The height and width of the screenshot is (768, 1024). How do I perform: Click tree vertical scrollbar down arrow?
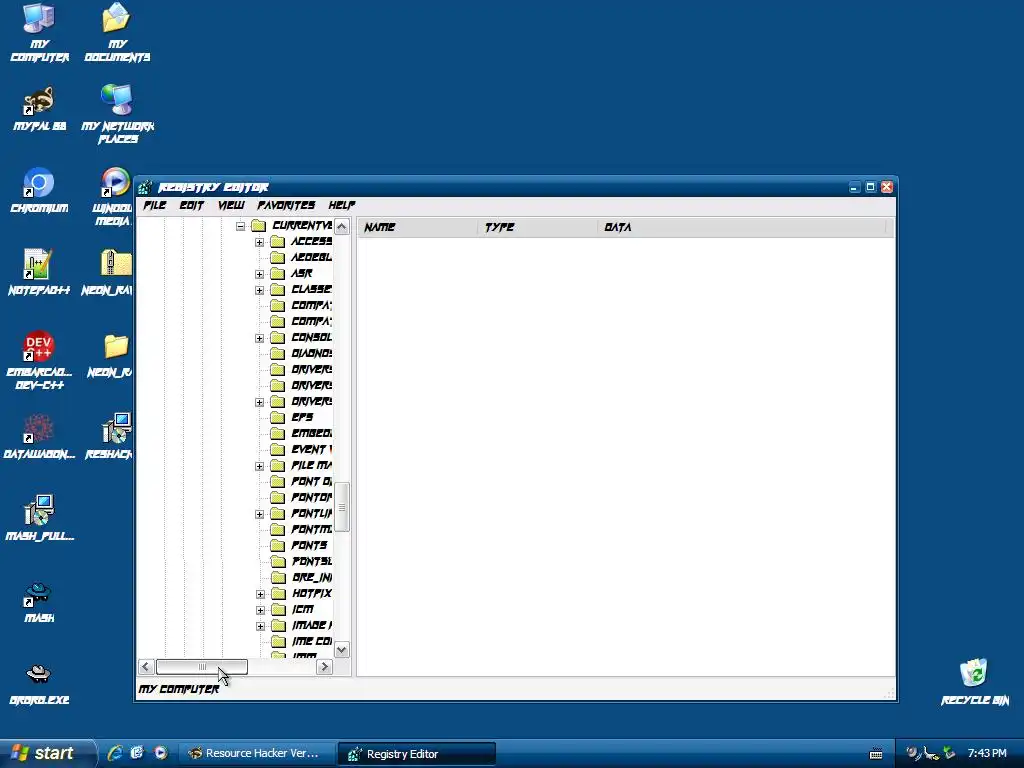(x=342, y=650)
